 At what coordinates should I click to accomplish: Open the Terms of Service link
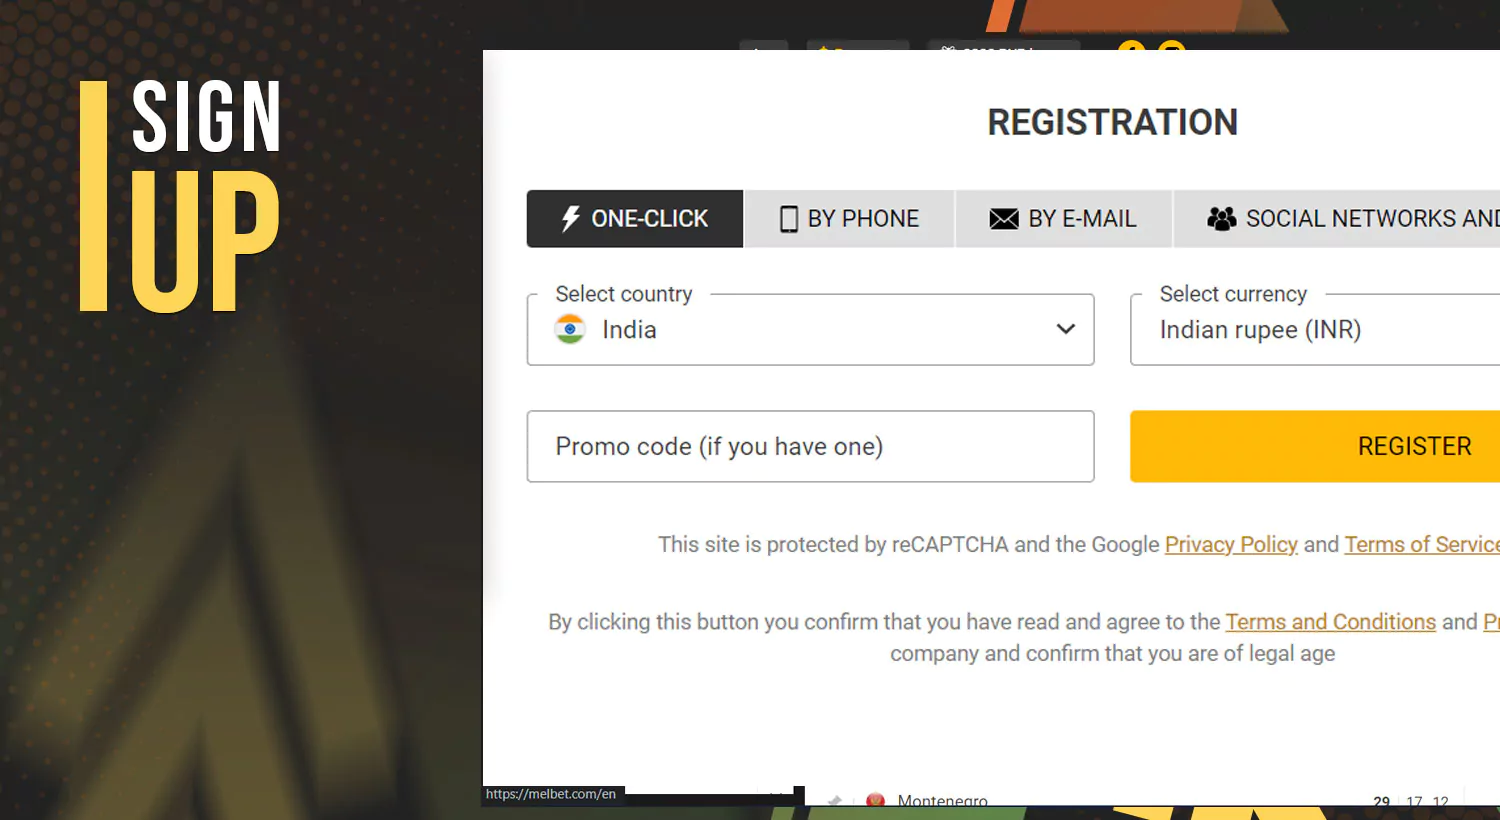1421,544
